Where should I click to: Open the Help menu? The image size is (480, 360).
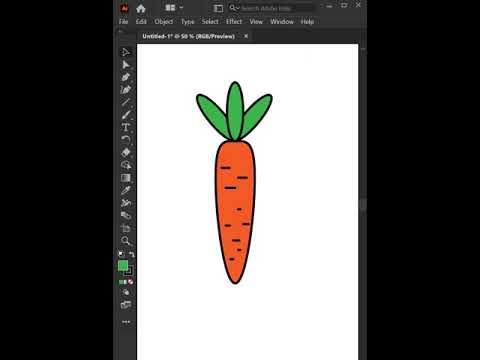(307, 22)
